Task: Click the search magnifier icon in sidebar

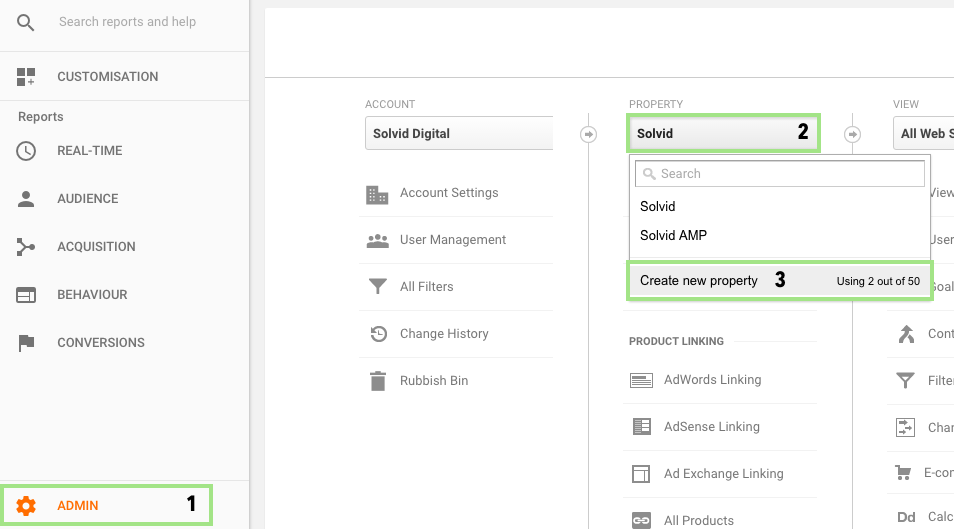Action: [x=26, y=23]
